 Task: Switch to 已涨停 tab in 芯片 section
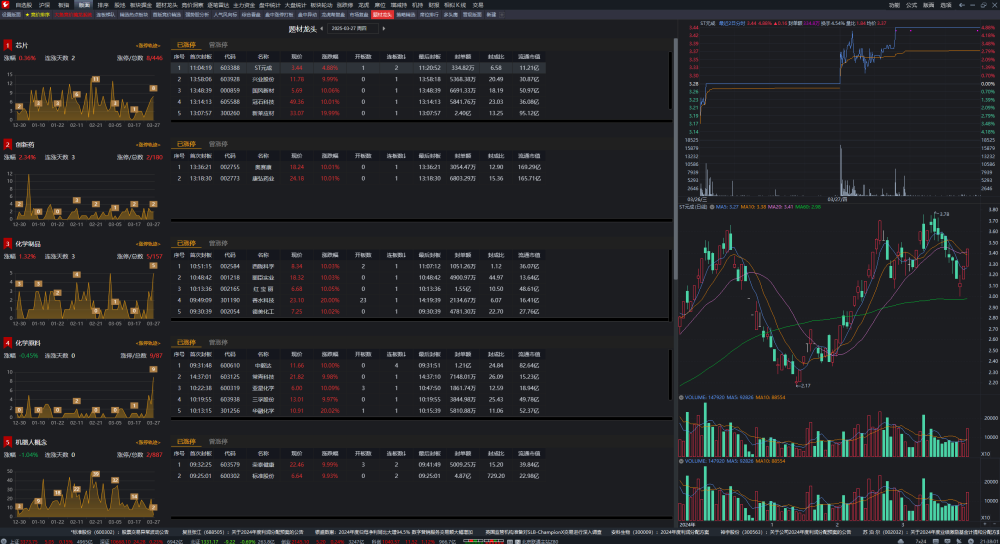[x=186, y=45]
